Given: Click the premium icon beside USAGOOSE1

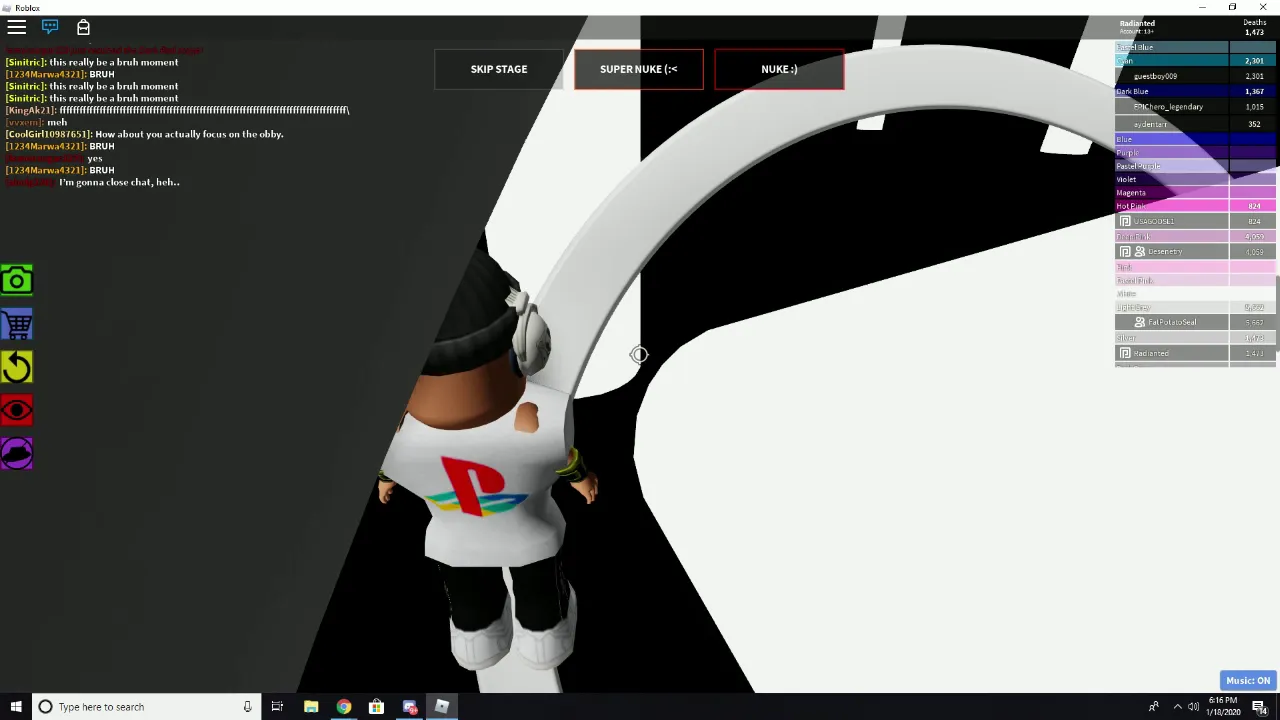Looking at the screenshot, I should 1125,221.
